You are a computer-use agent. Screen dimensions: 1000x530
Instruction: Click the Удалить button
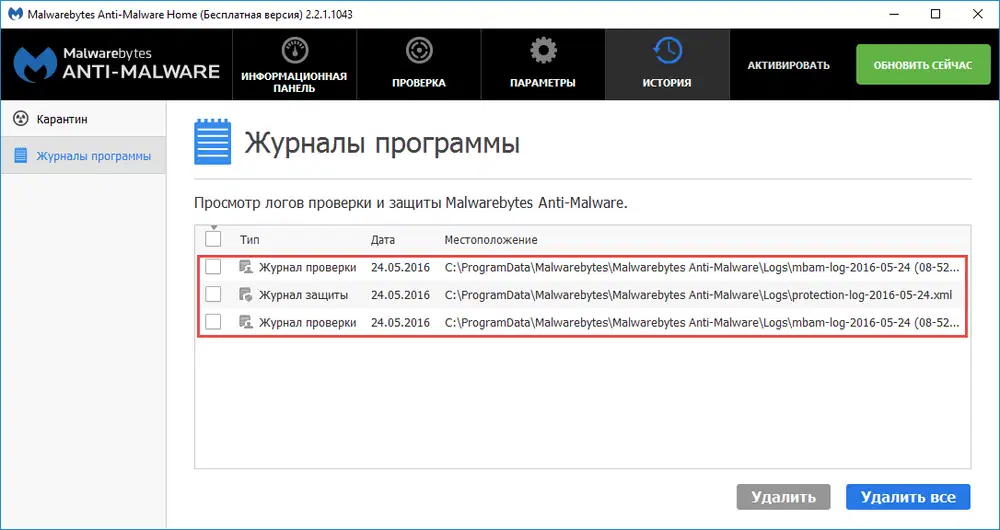pos(784,497)
